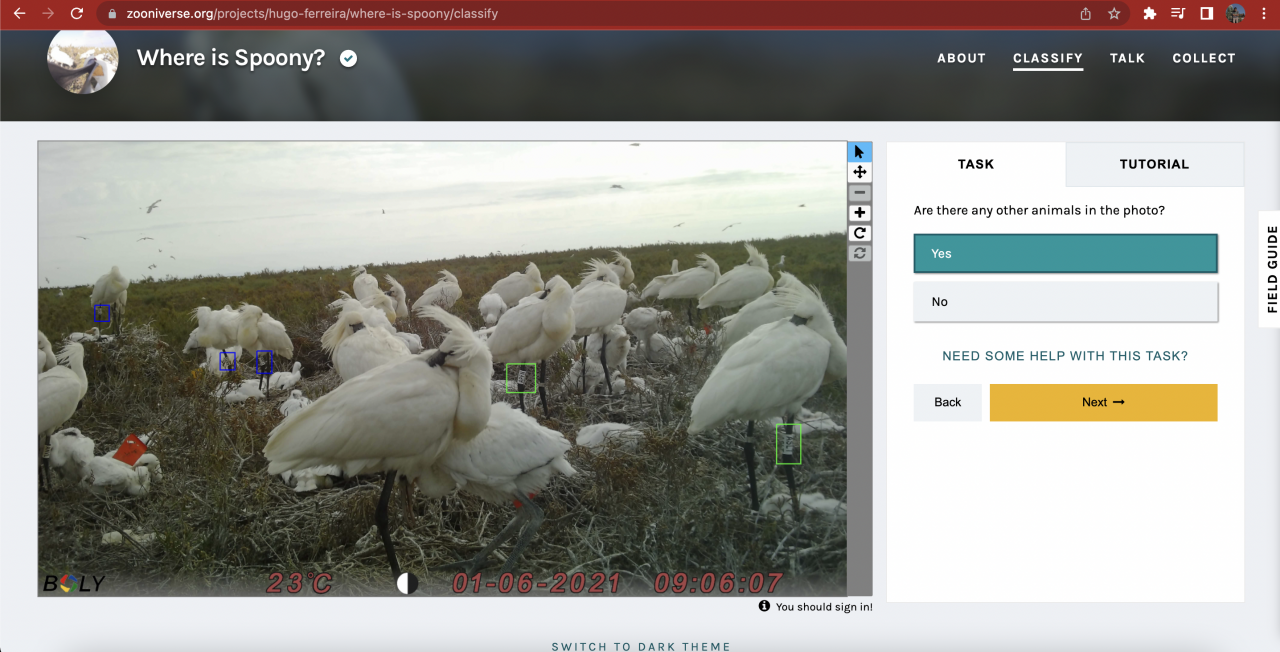The height and width of the screenshot is (652, 1280).
Task: Open the Chrome profile avatar
Action: click(x=1236, y=14)
